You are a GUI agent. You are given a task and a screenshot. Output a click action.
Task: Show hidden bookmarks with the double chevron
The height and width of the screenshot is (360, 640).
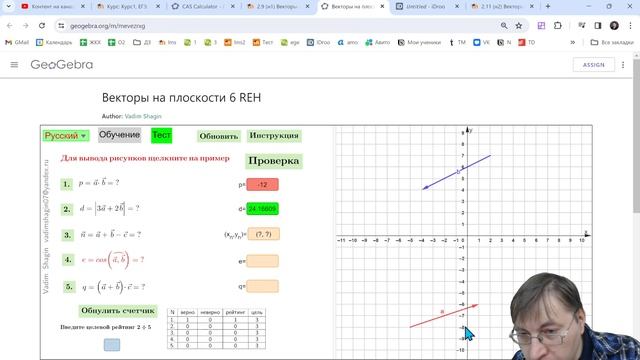pyautogui.click(x=573, y=42)
